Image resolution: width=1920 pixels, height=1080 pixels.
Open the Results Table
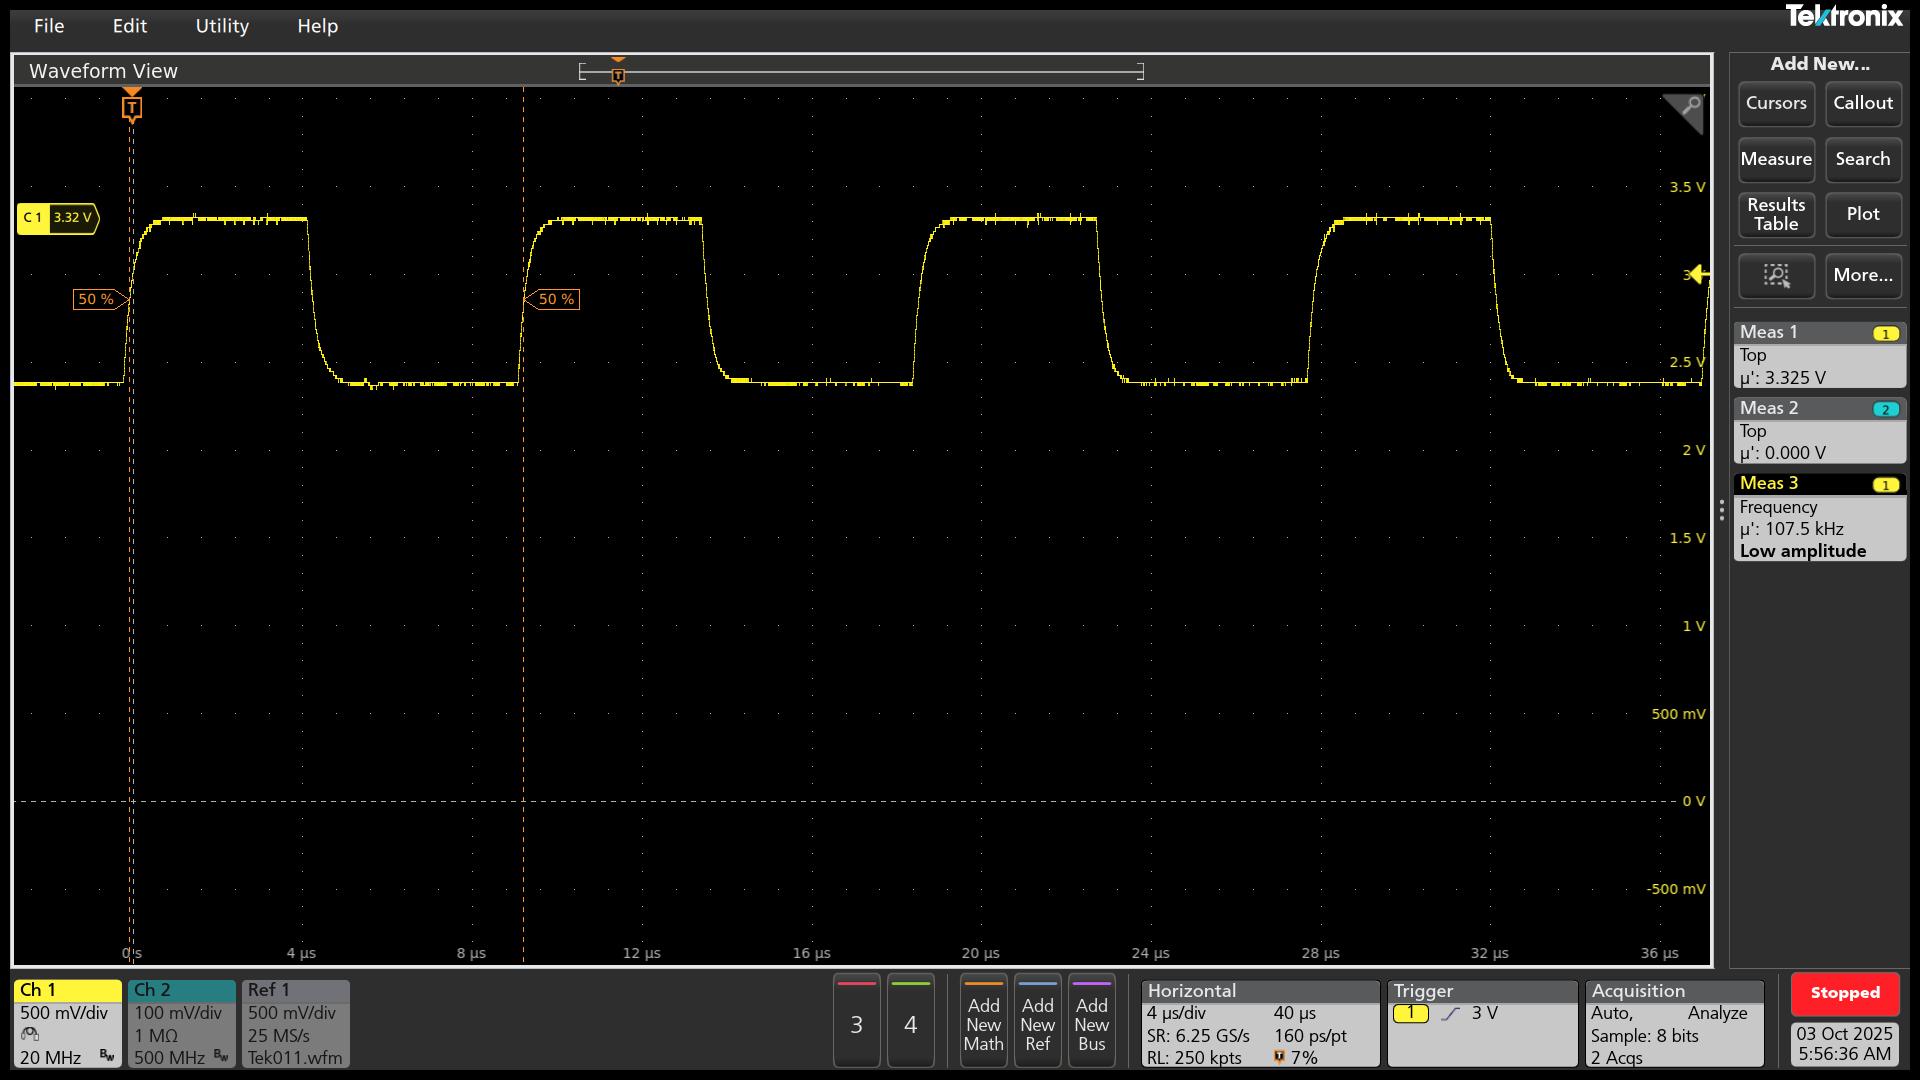tap(1776, 214)
